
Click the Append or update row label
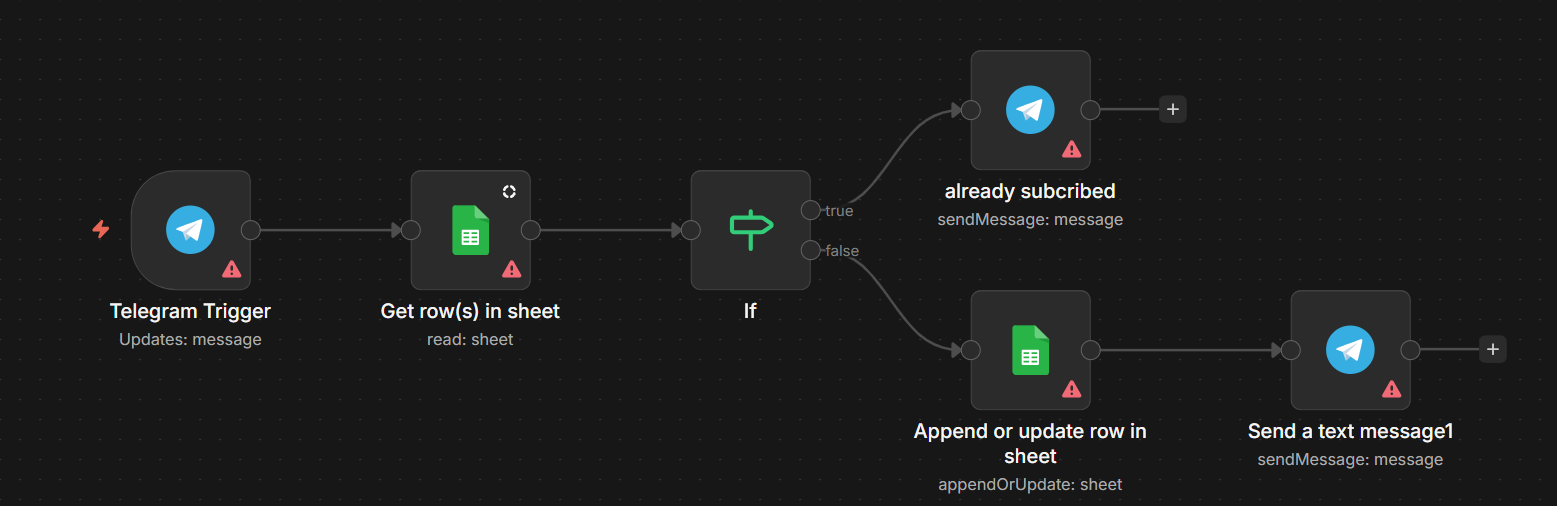(x=1030, y=443)
